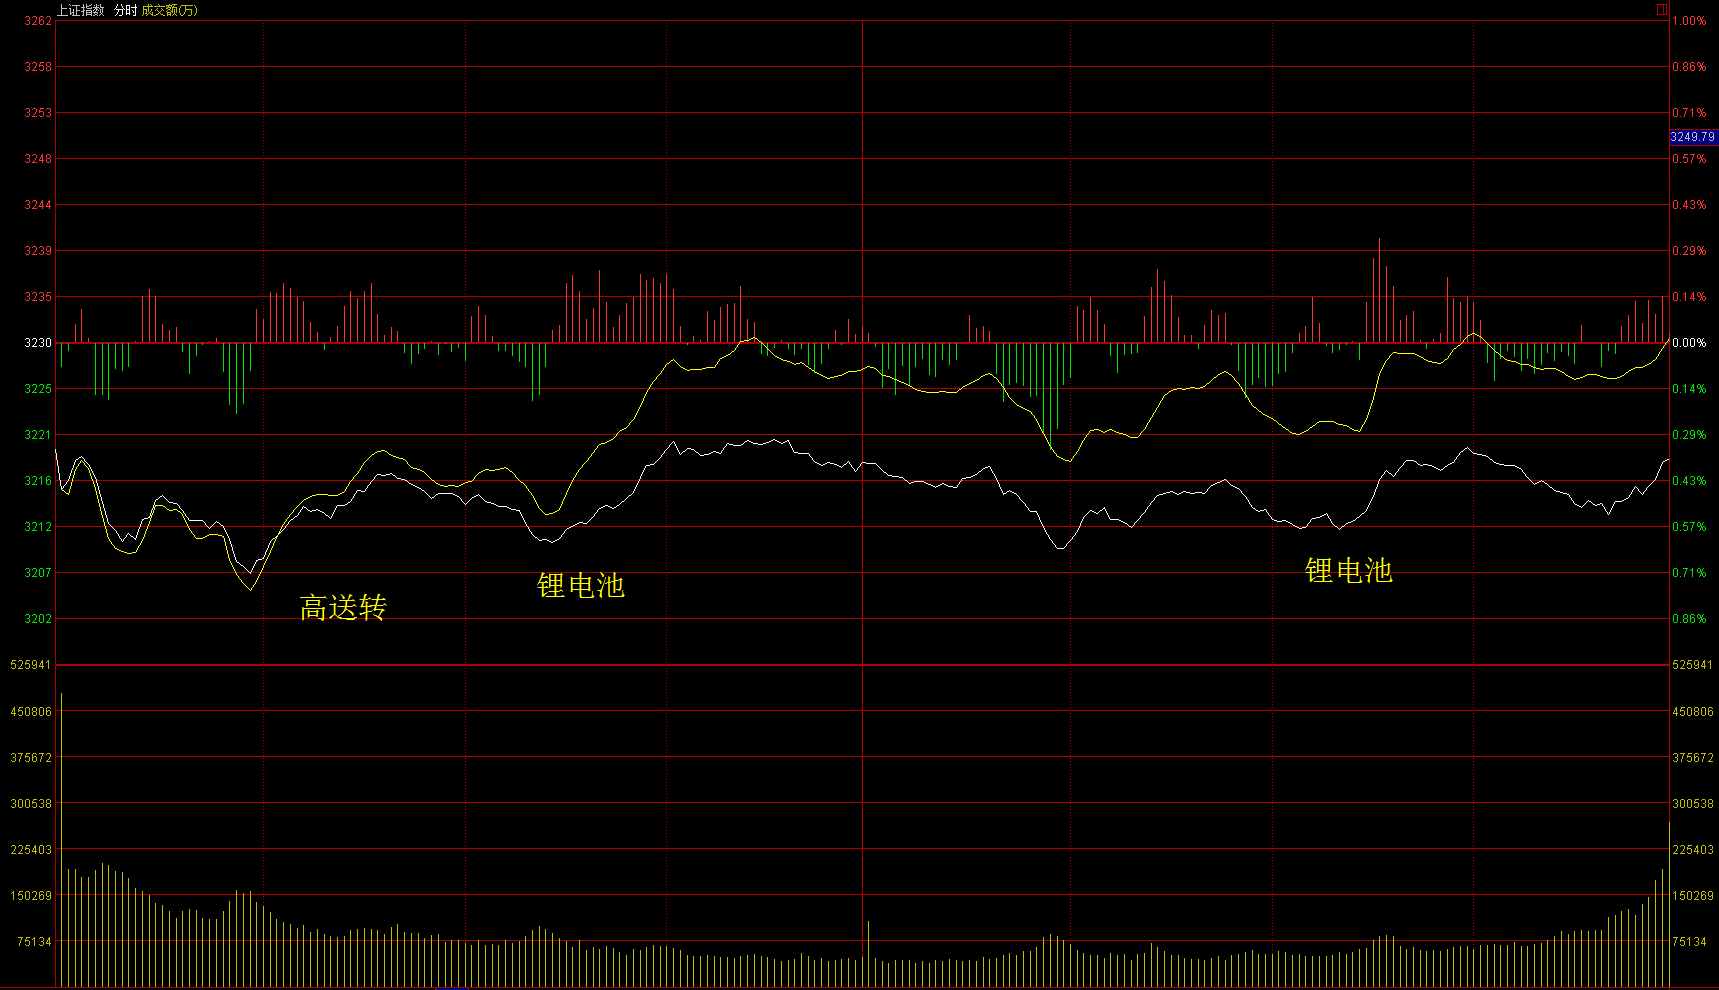Screen dimensions: 1719x990
Task: Click the 高送转 annotation text
Action: tap(343, 607)
